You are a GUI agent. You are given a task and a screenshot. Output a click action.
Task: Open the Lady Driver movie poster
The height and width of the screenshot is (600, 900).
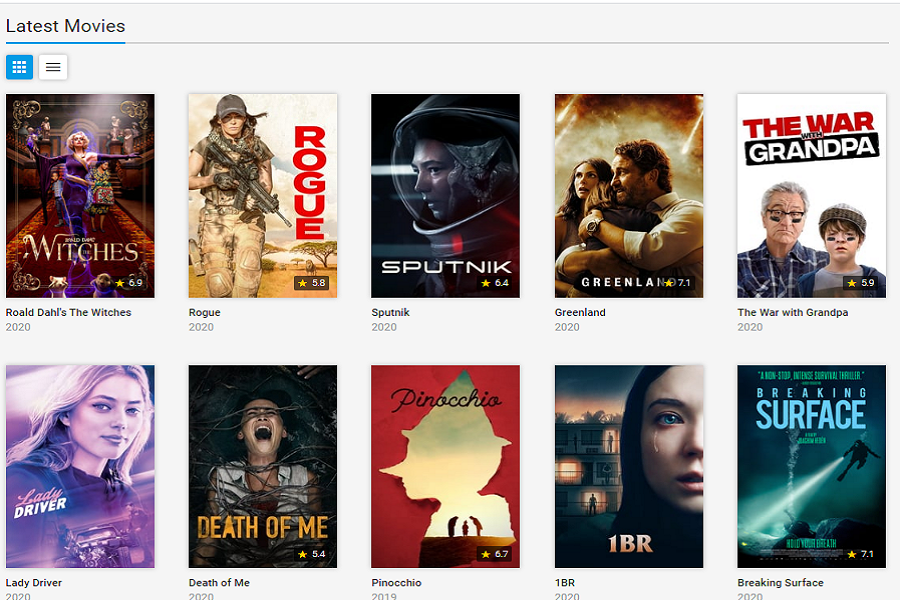[80, 466]
